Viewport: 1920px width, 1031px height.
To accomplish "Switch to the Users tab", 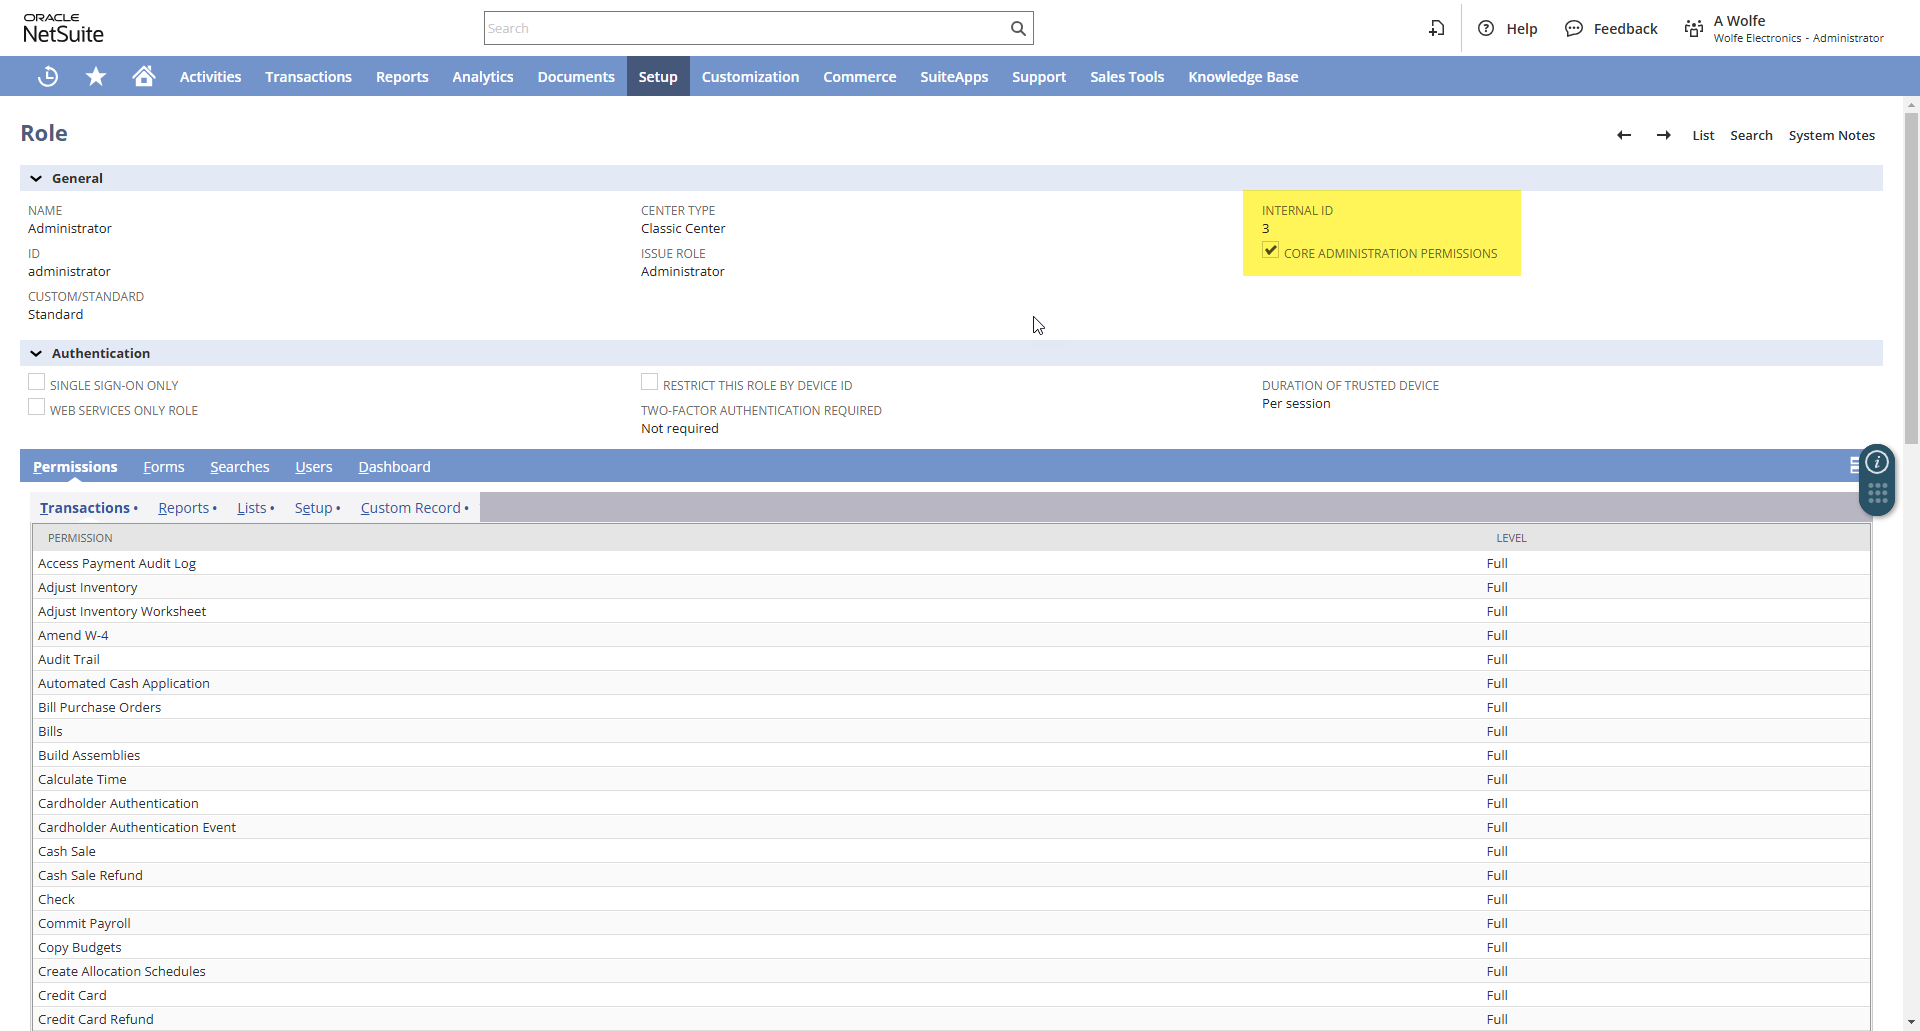I will tap(313, 467).
